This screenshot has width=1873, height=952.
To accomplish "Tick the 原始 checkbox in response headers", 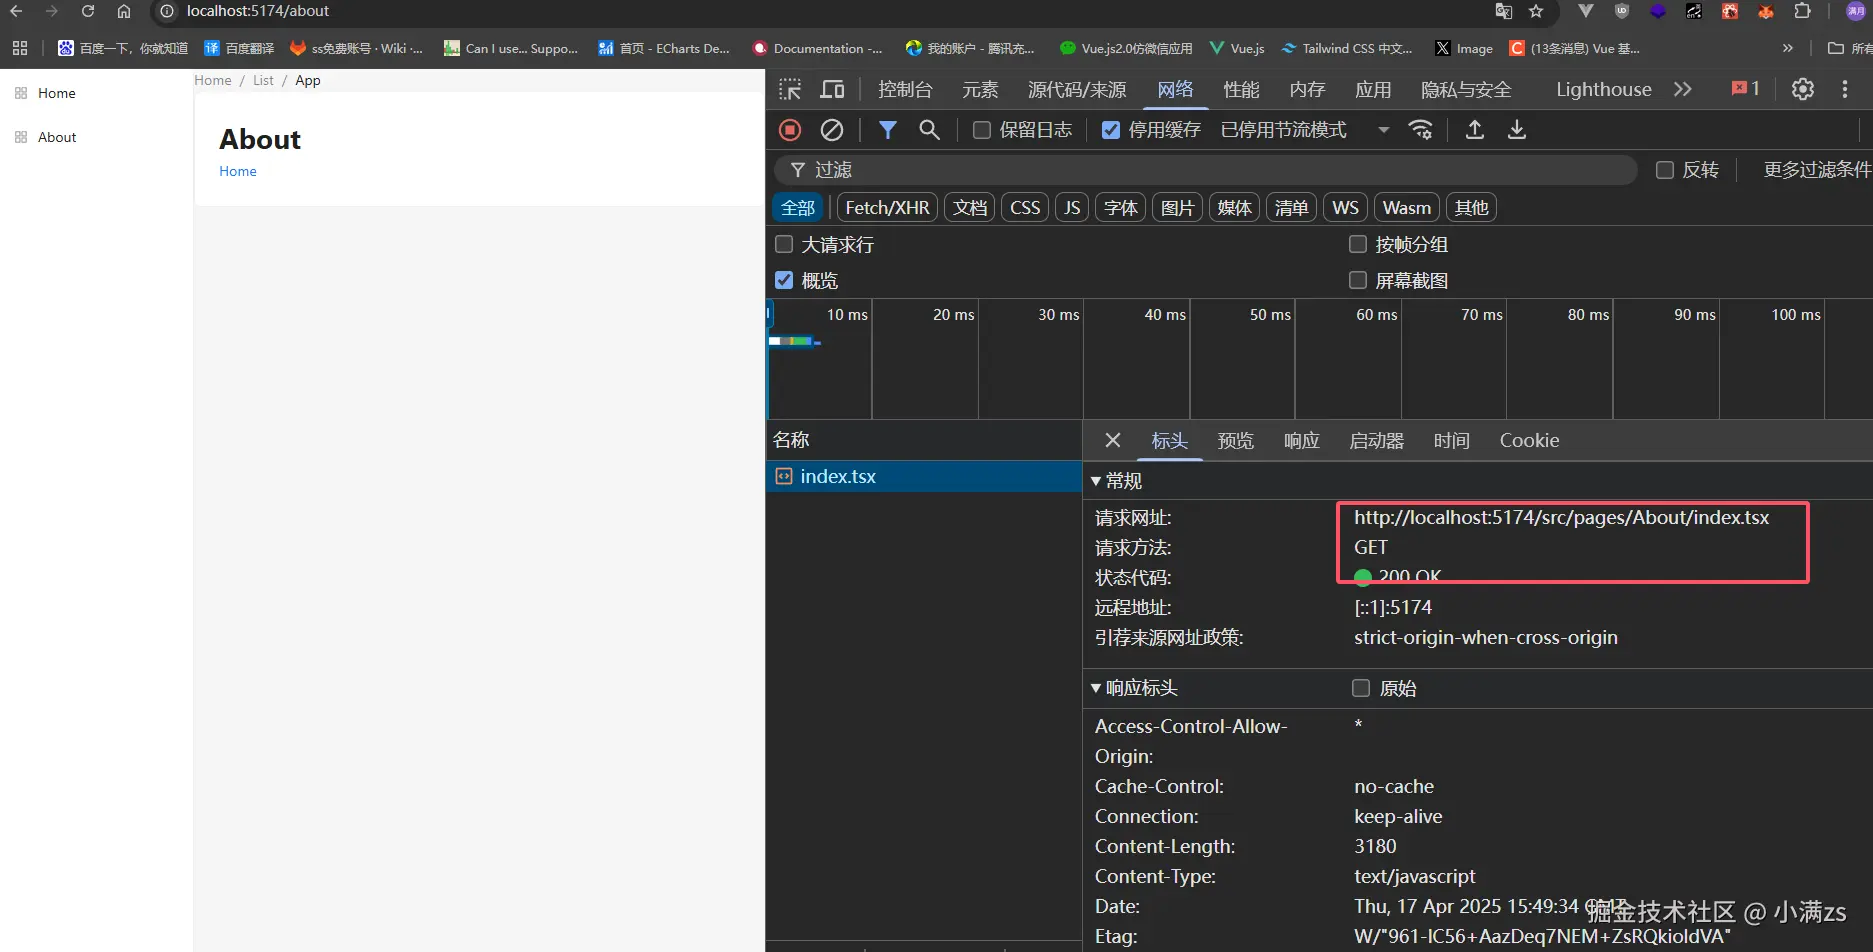I will click(1361, 688).
